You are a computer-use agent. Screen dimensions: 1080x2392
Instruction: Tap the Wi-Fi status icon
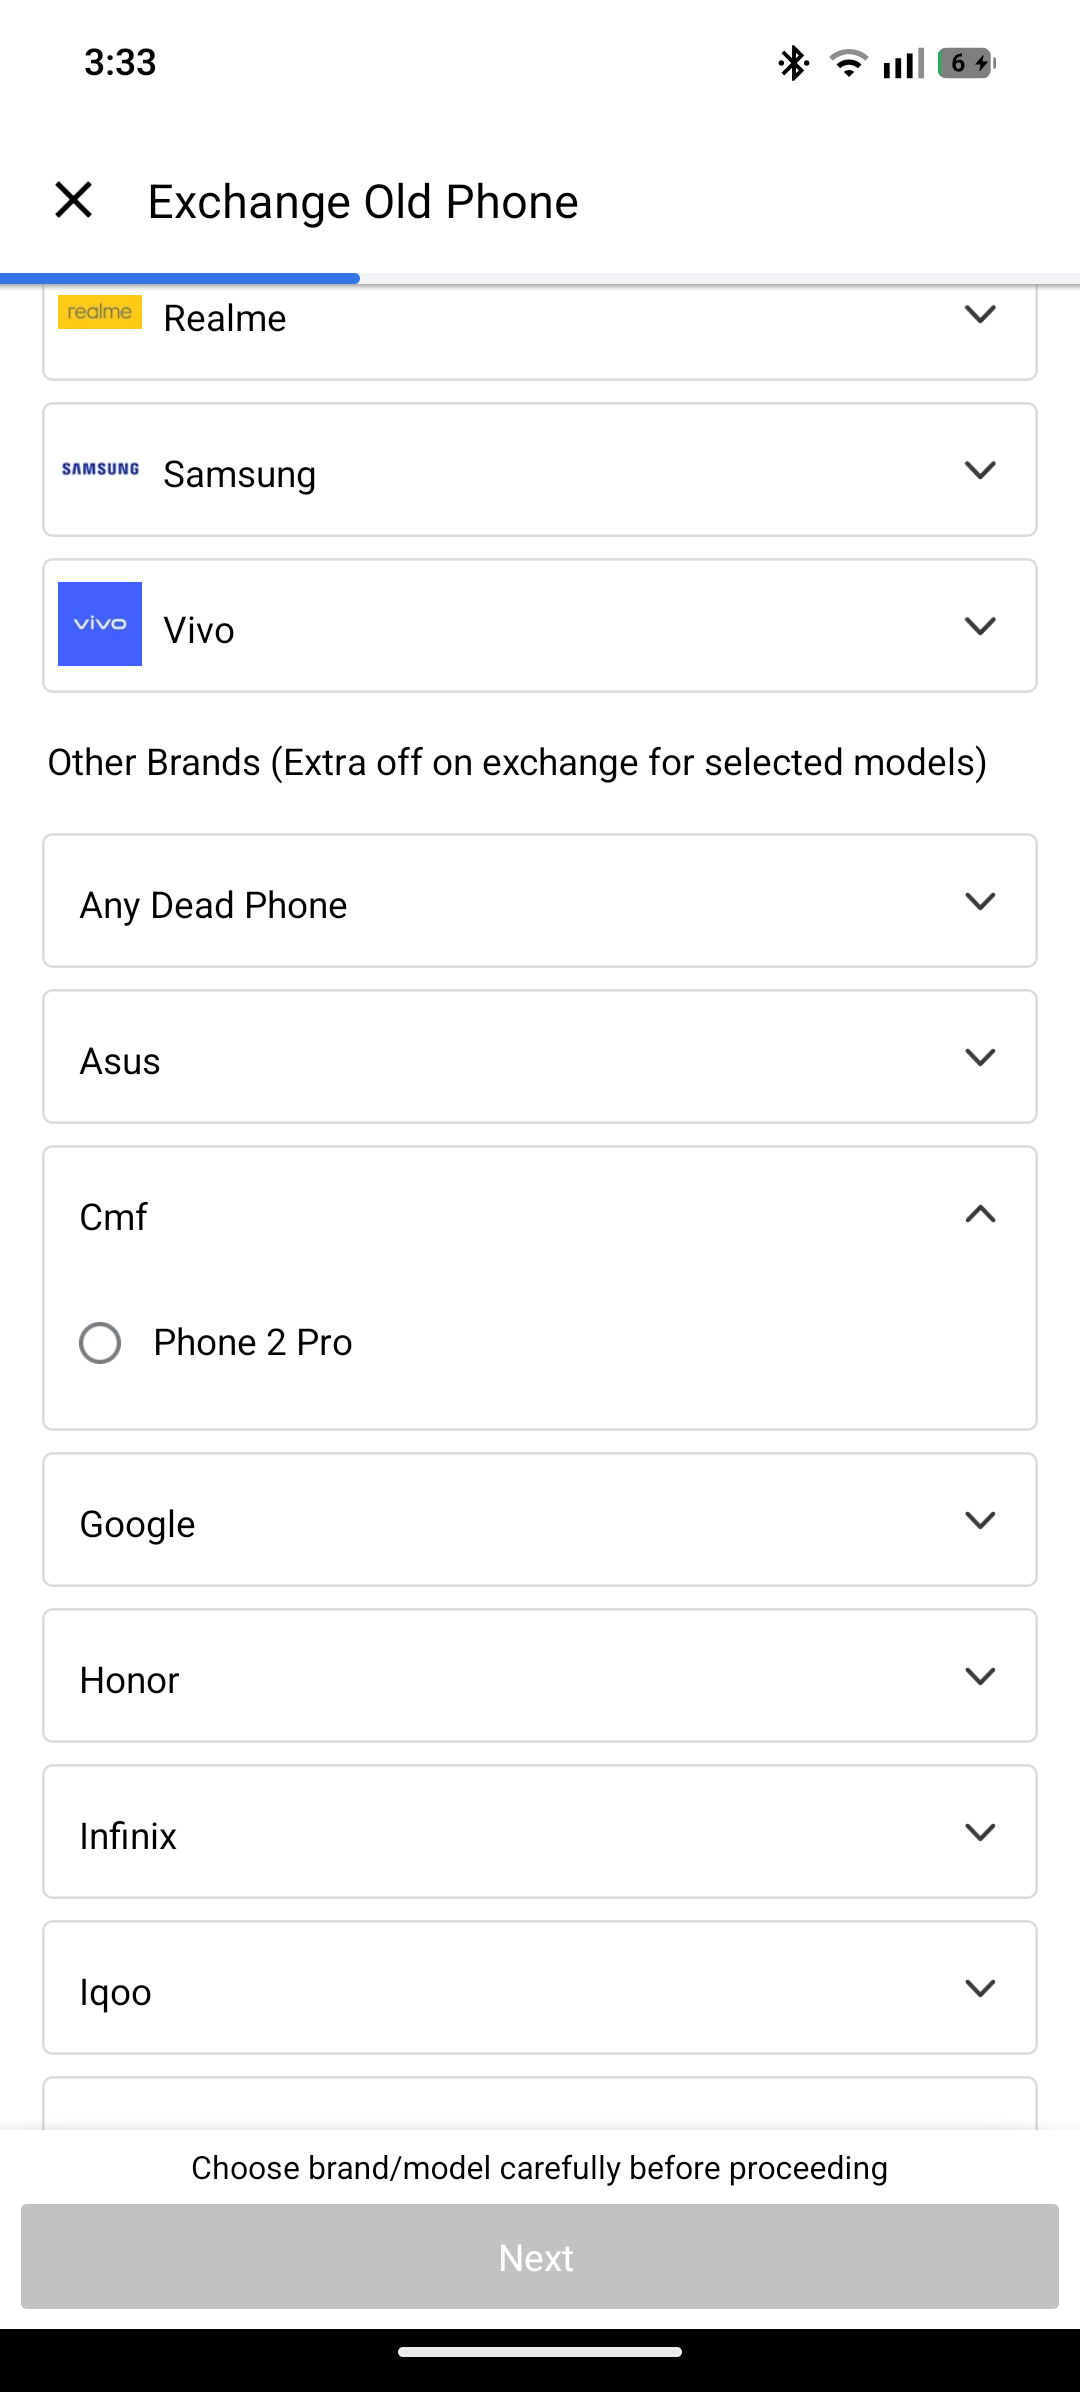848,63
